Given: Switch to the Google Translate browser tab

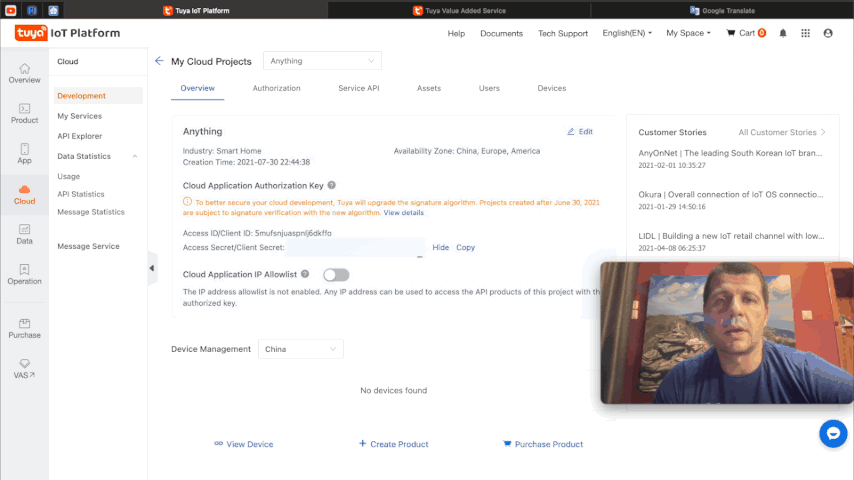Looking at the screenshot, I should point(722,10).
